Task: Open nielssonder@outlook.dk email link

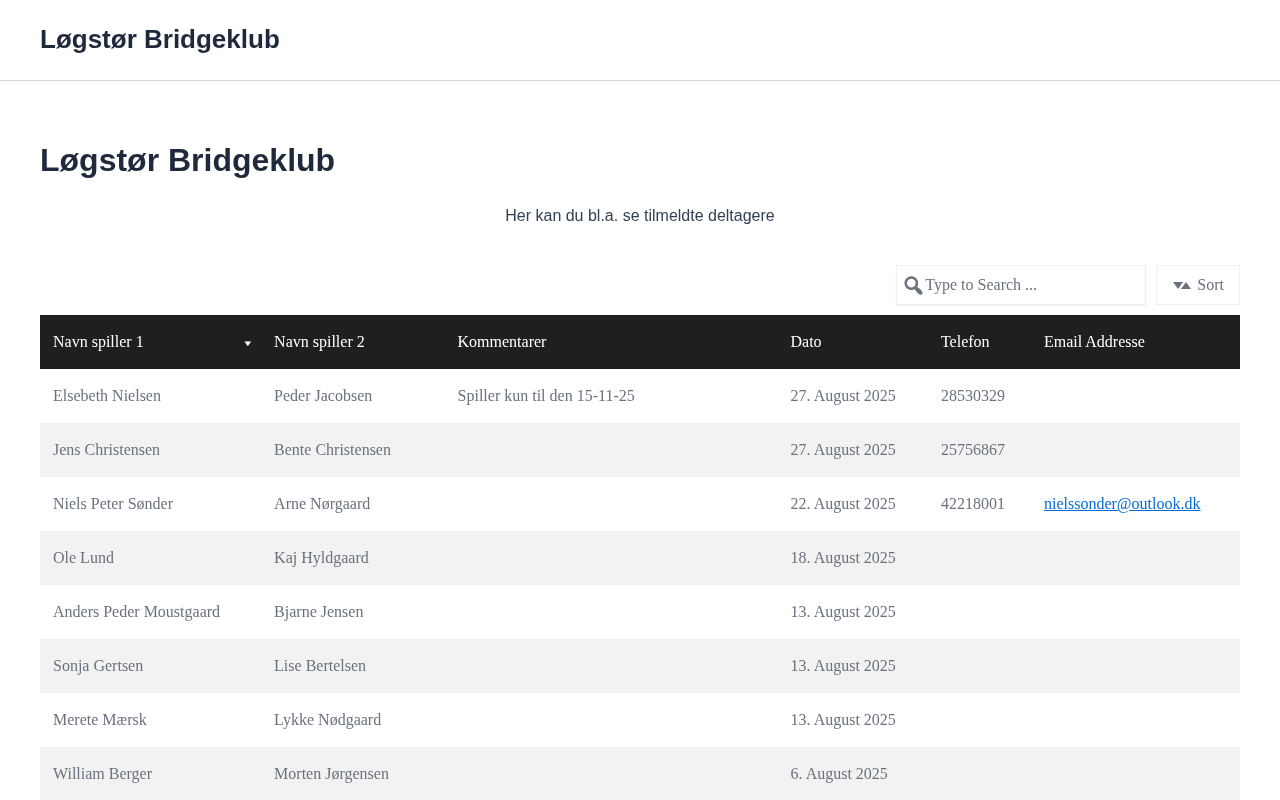Action: point(1121,504)
